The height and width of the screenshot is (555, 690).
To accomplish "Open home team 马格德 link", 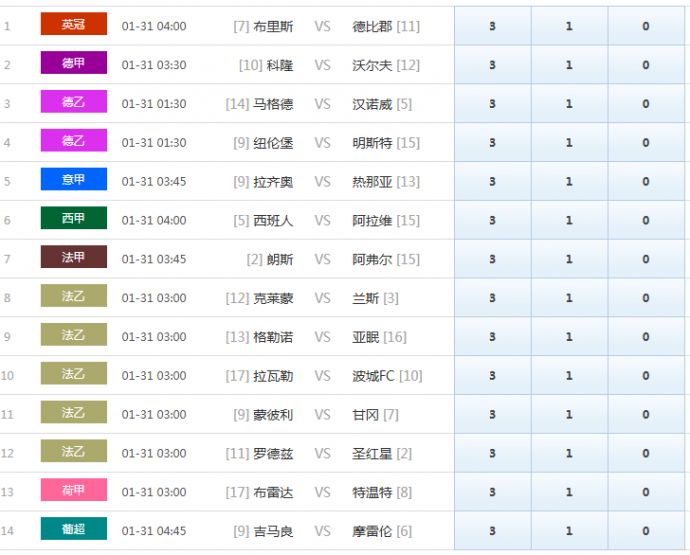I will [273, 104].
